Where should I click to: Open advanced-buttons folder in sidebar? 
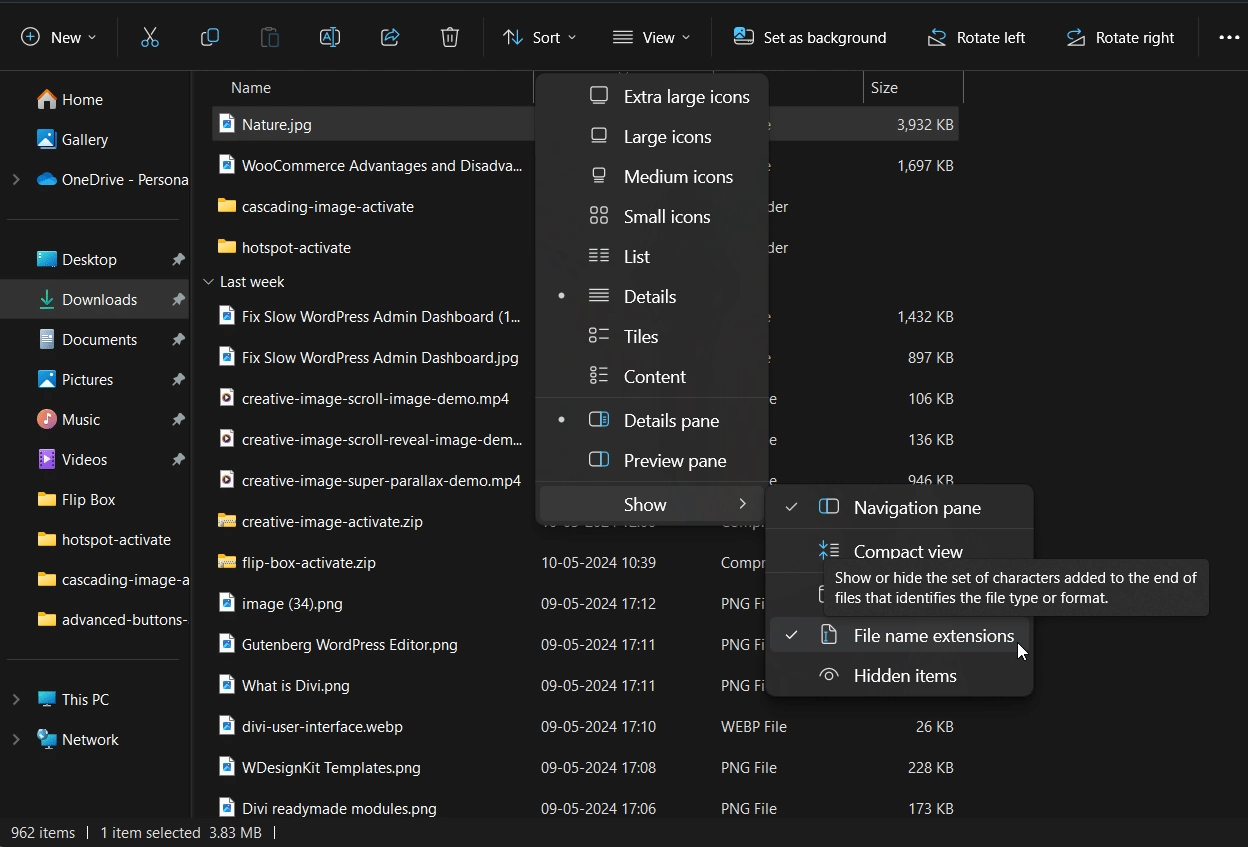[x=112, y=619]
